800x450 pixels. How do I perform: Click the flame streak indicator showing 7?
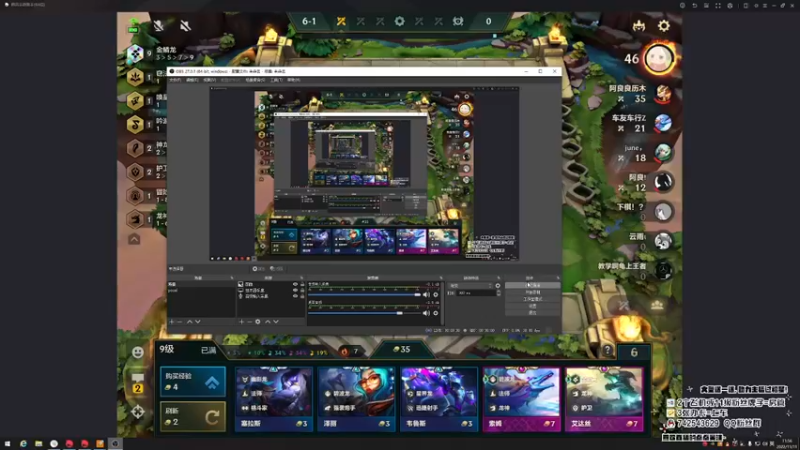pos(349,351)
